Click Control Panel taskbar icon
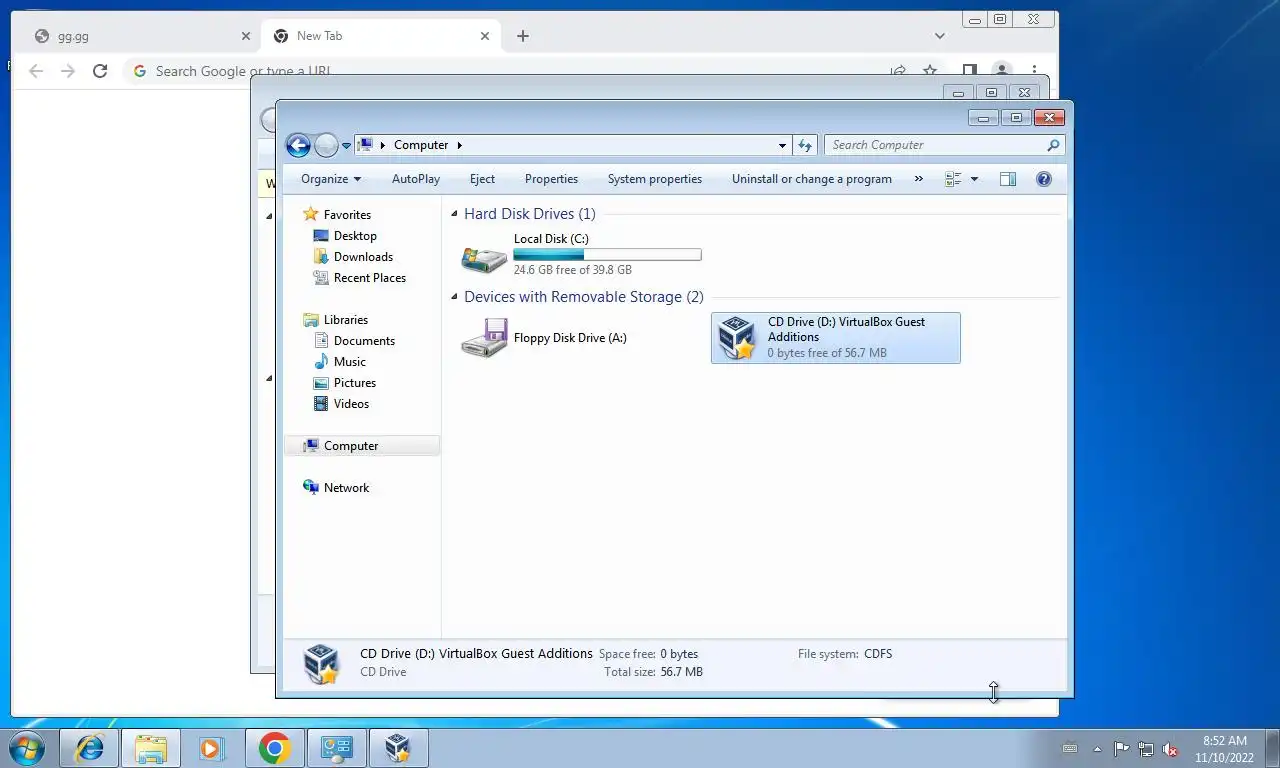This screenshot has width=1280, height=768. click(x=336, y=748)
